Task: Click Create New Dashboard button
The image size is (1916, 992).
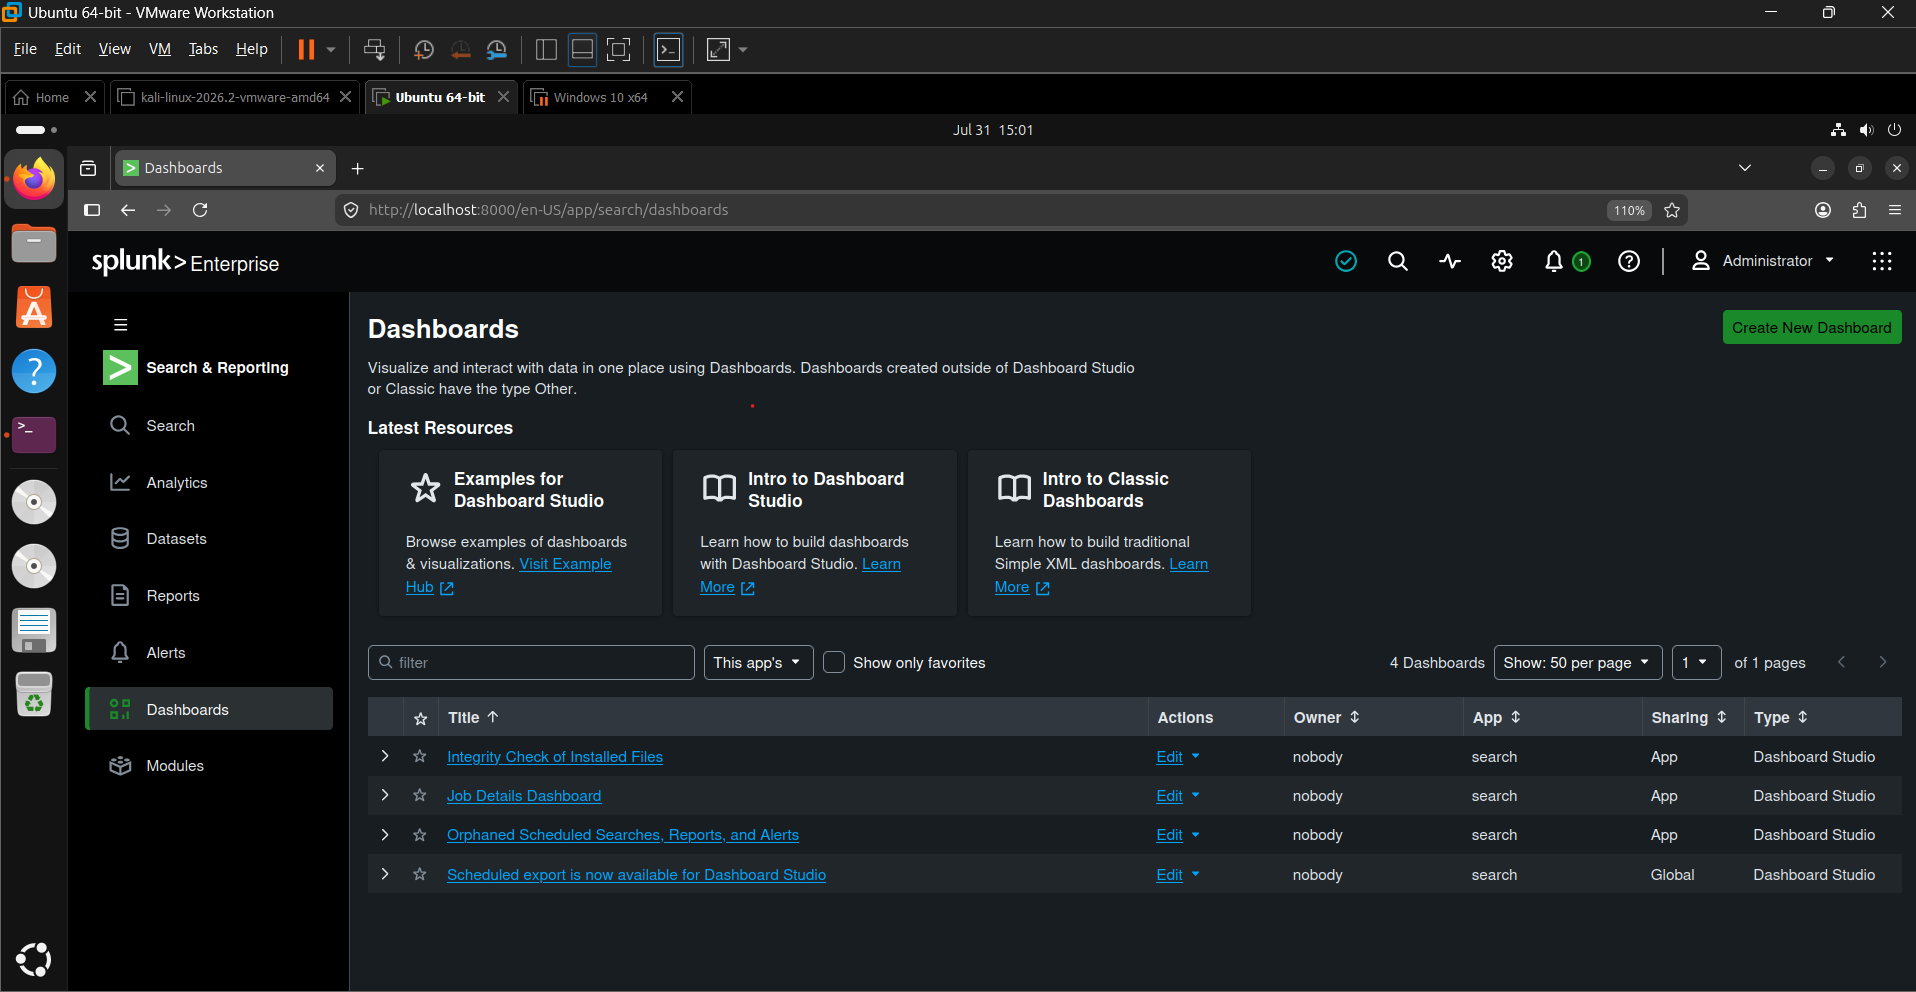Action: click(x=1812, y=328)
